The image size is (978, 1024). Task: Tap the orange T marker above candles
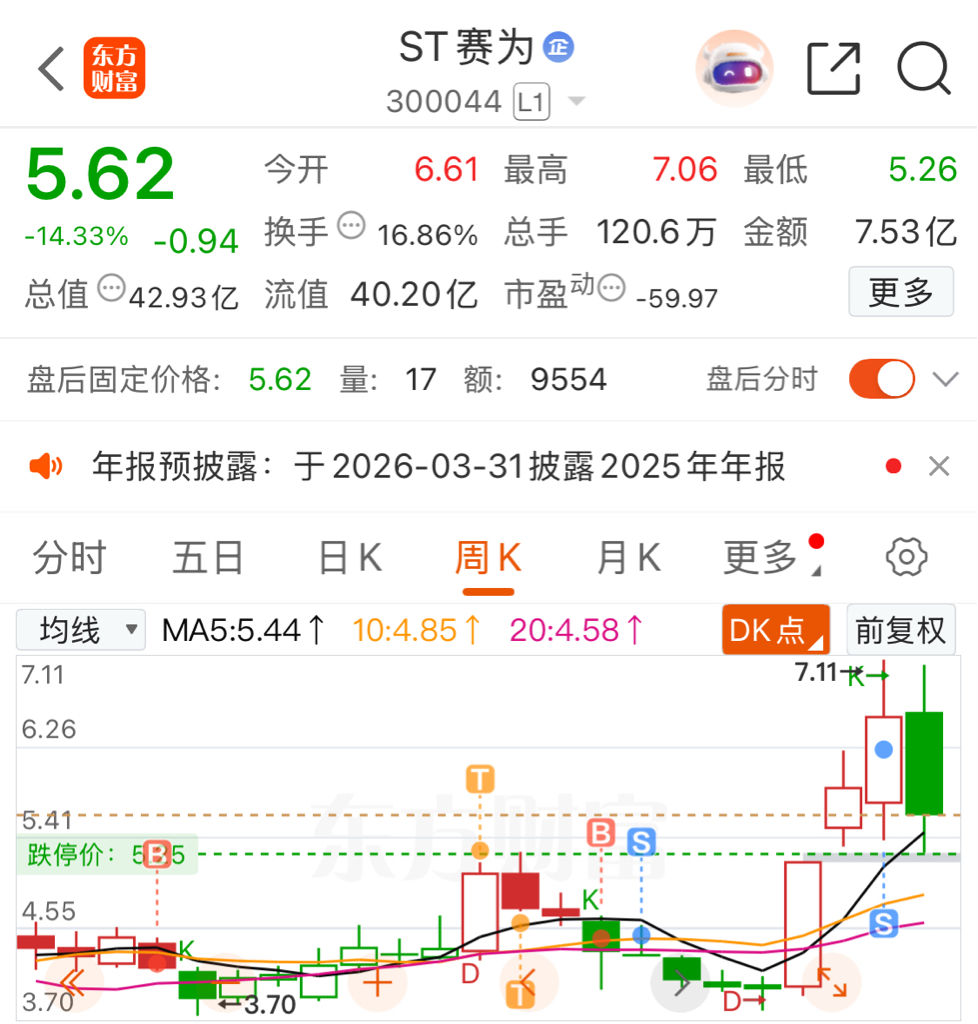tap(480, 779)
